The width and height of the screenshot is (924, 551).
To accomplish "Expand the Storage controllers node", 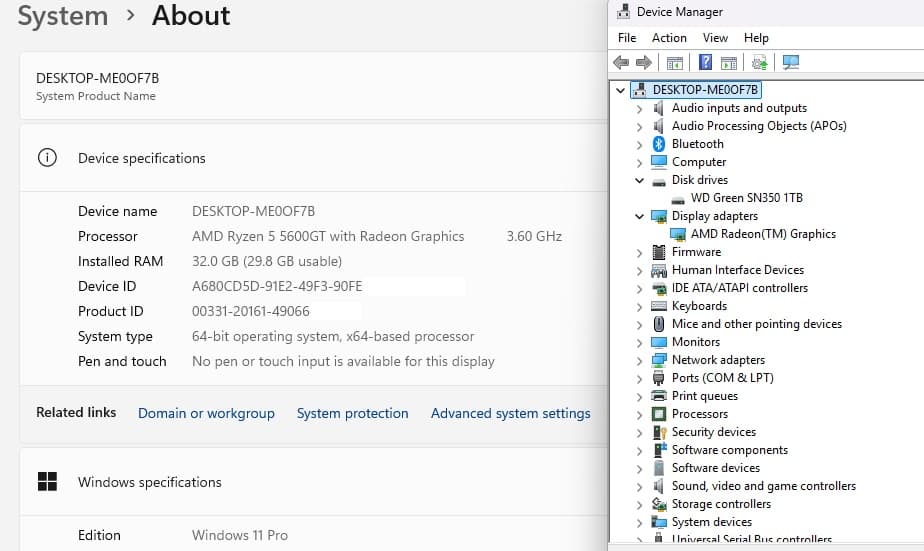I will (639, 504).
